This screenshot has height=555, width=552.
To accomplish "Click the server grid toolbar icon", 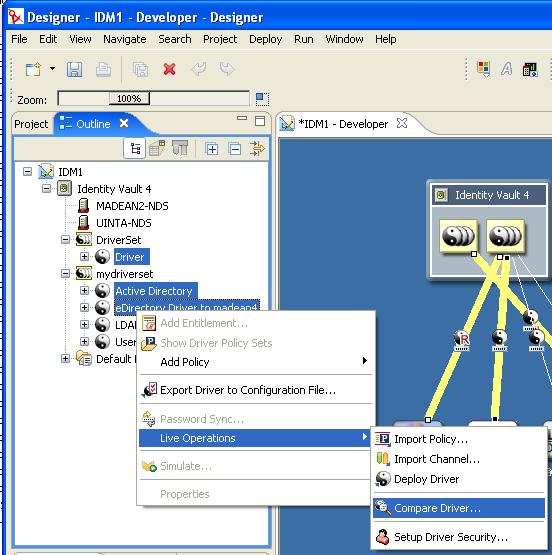I will click(x=530, y=69).
